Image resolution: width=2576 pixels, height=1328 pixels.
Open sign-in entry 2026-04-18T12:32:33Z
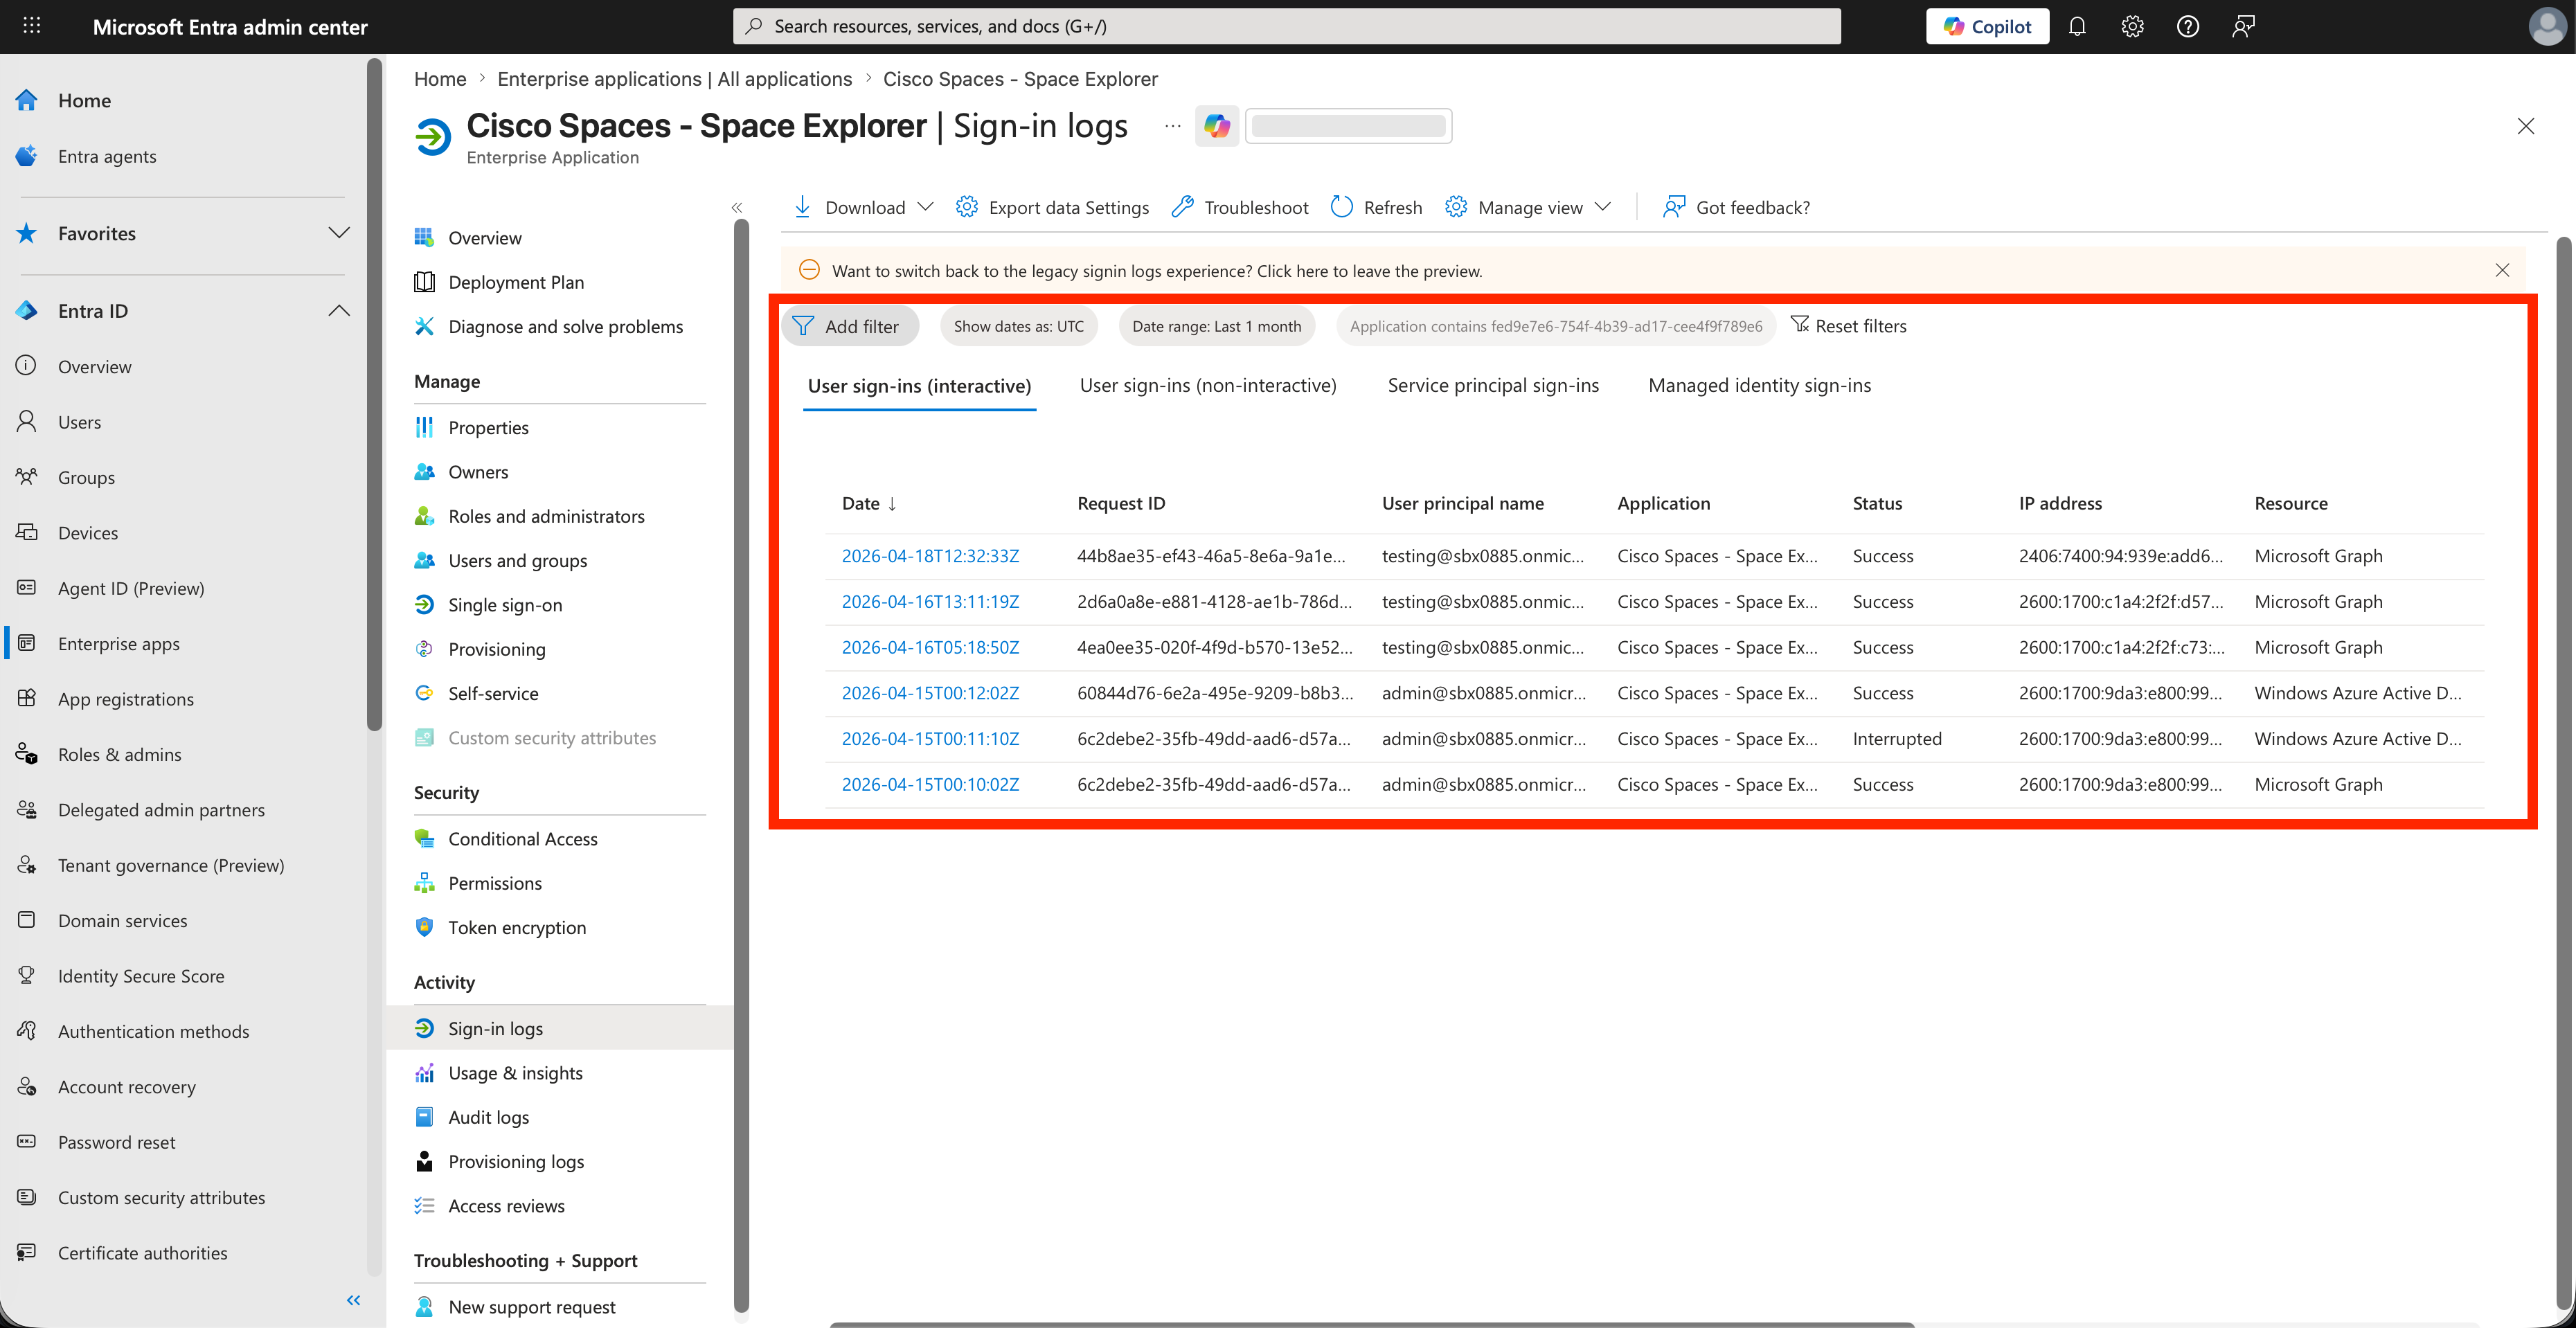pos(930,556)
